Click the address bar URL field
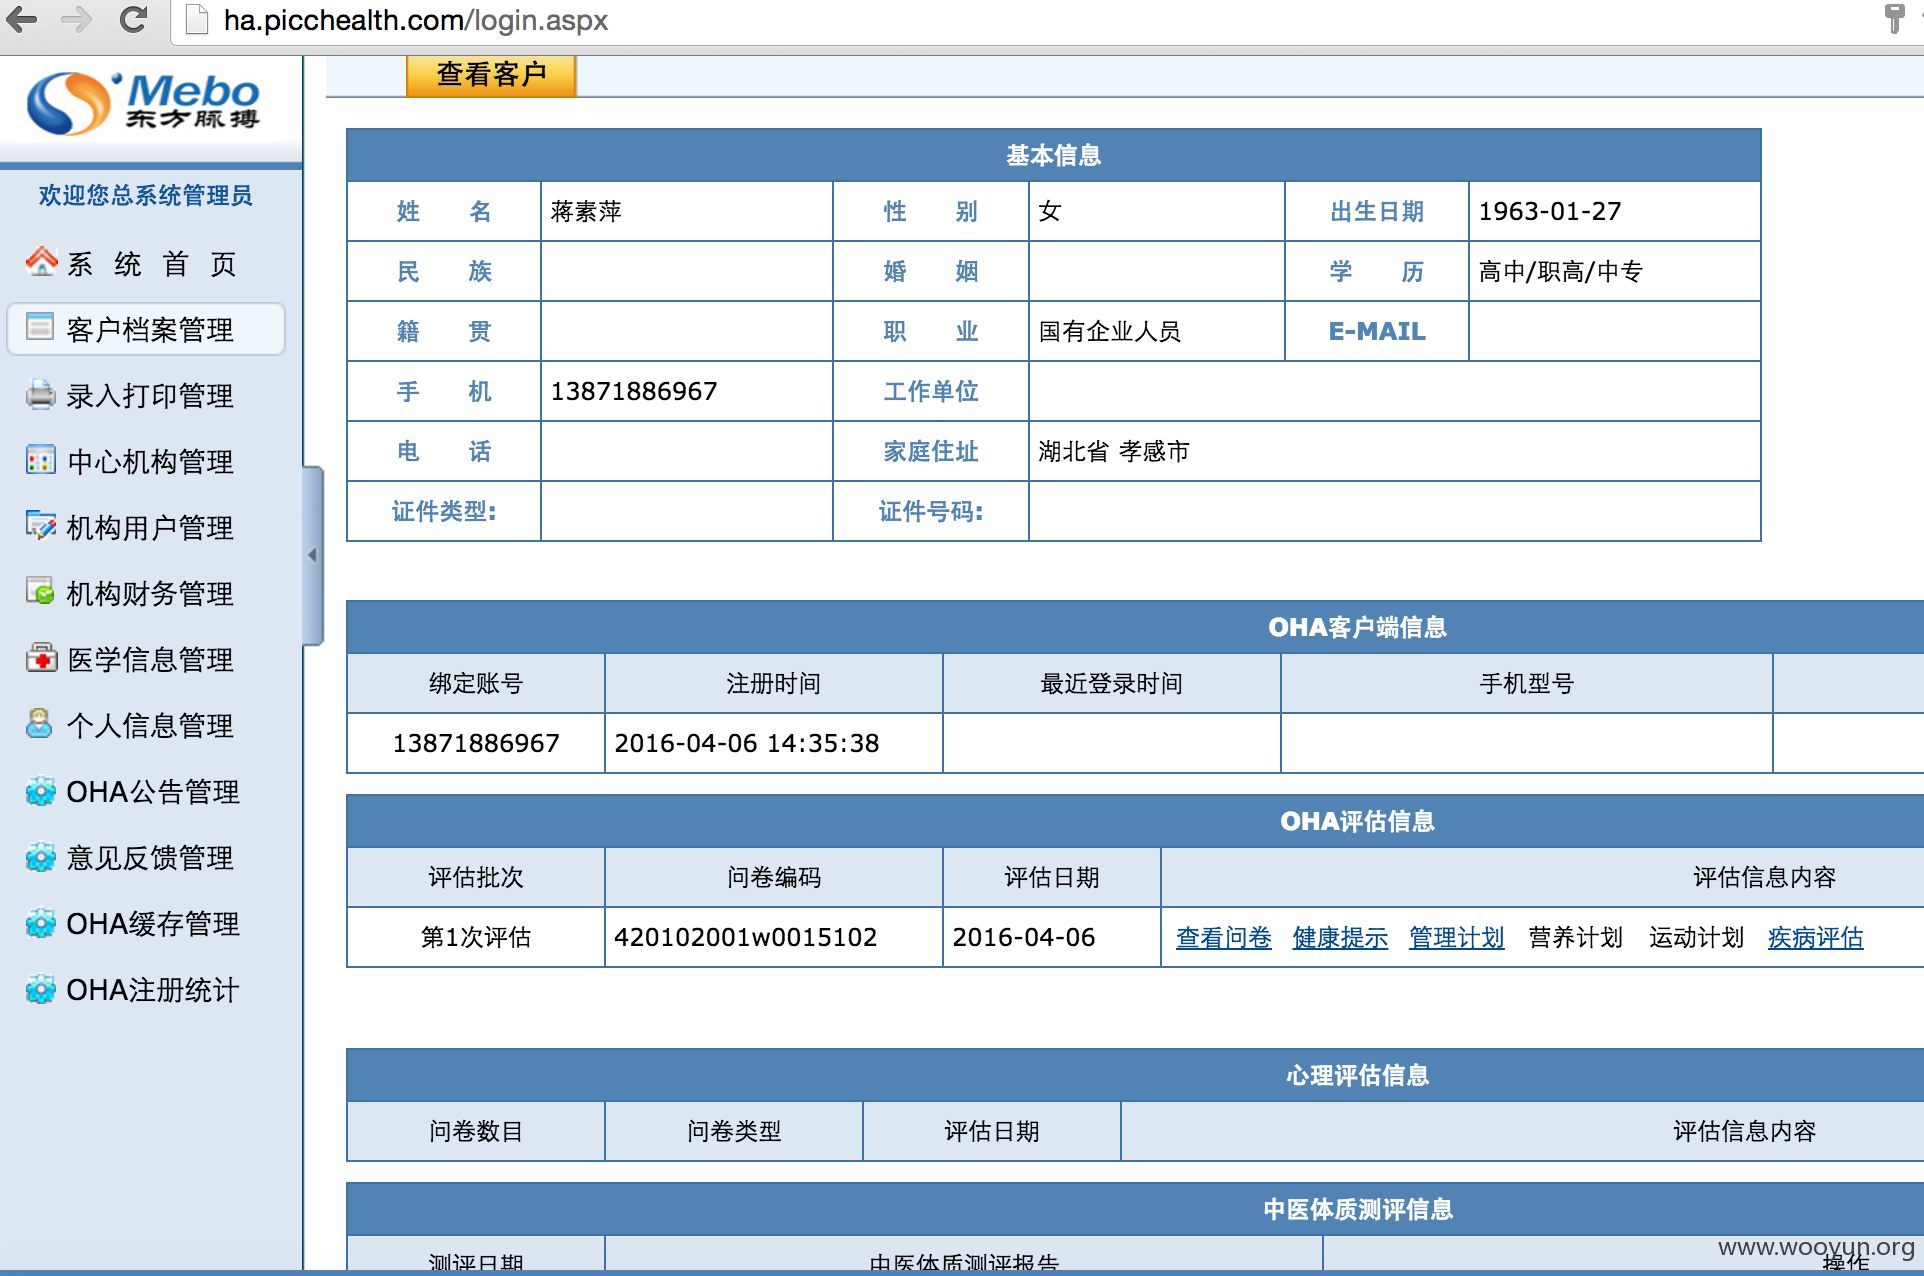The image size is (1924, 1276). click(x=1020, y=20)
